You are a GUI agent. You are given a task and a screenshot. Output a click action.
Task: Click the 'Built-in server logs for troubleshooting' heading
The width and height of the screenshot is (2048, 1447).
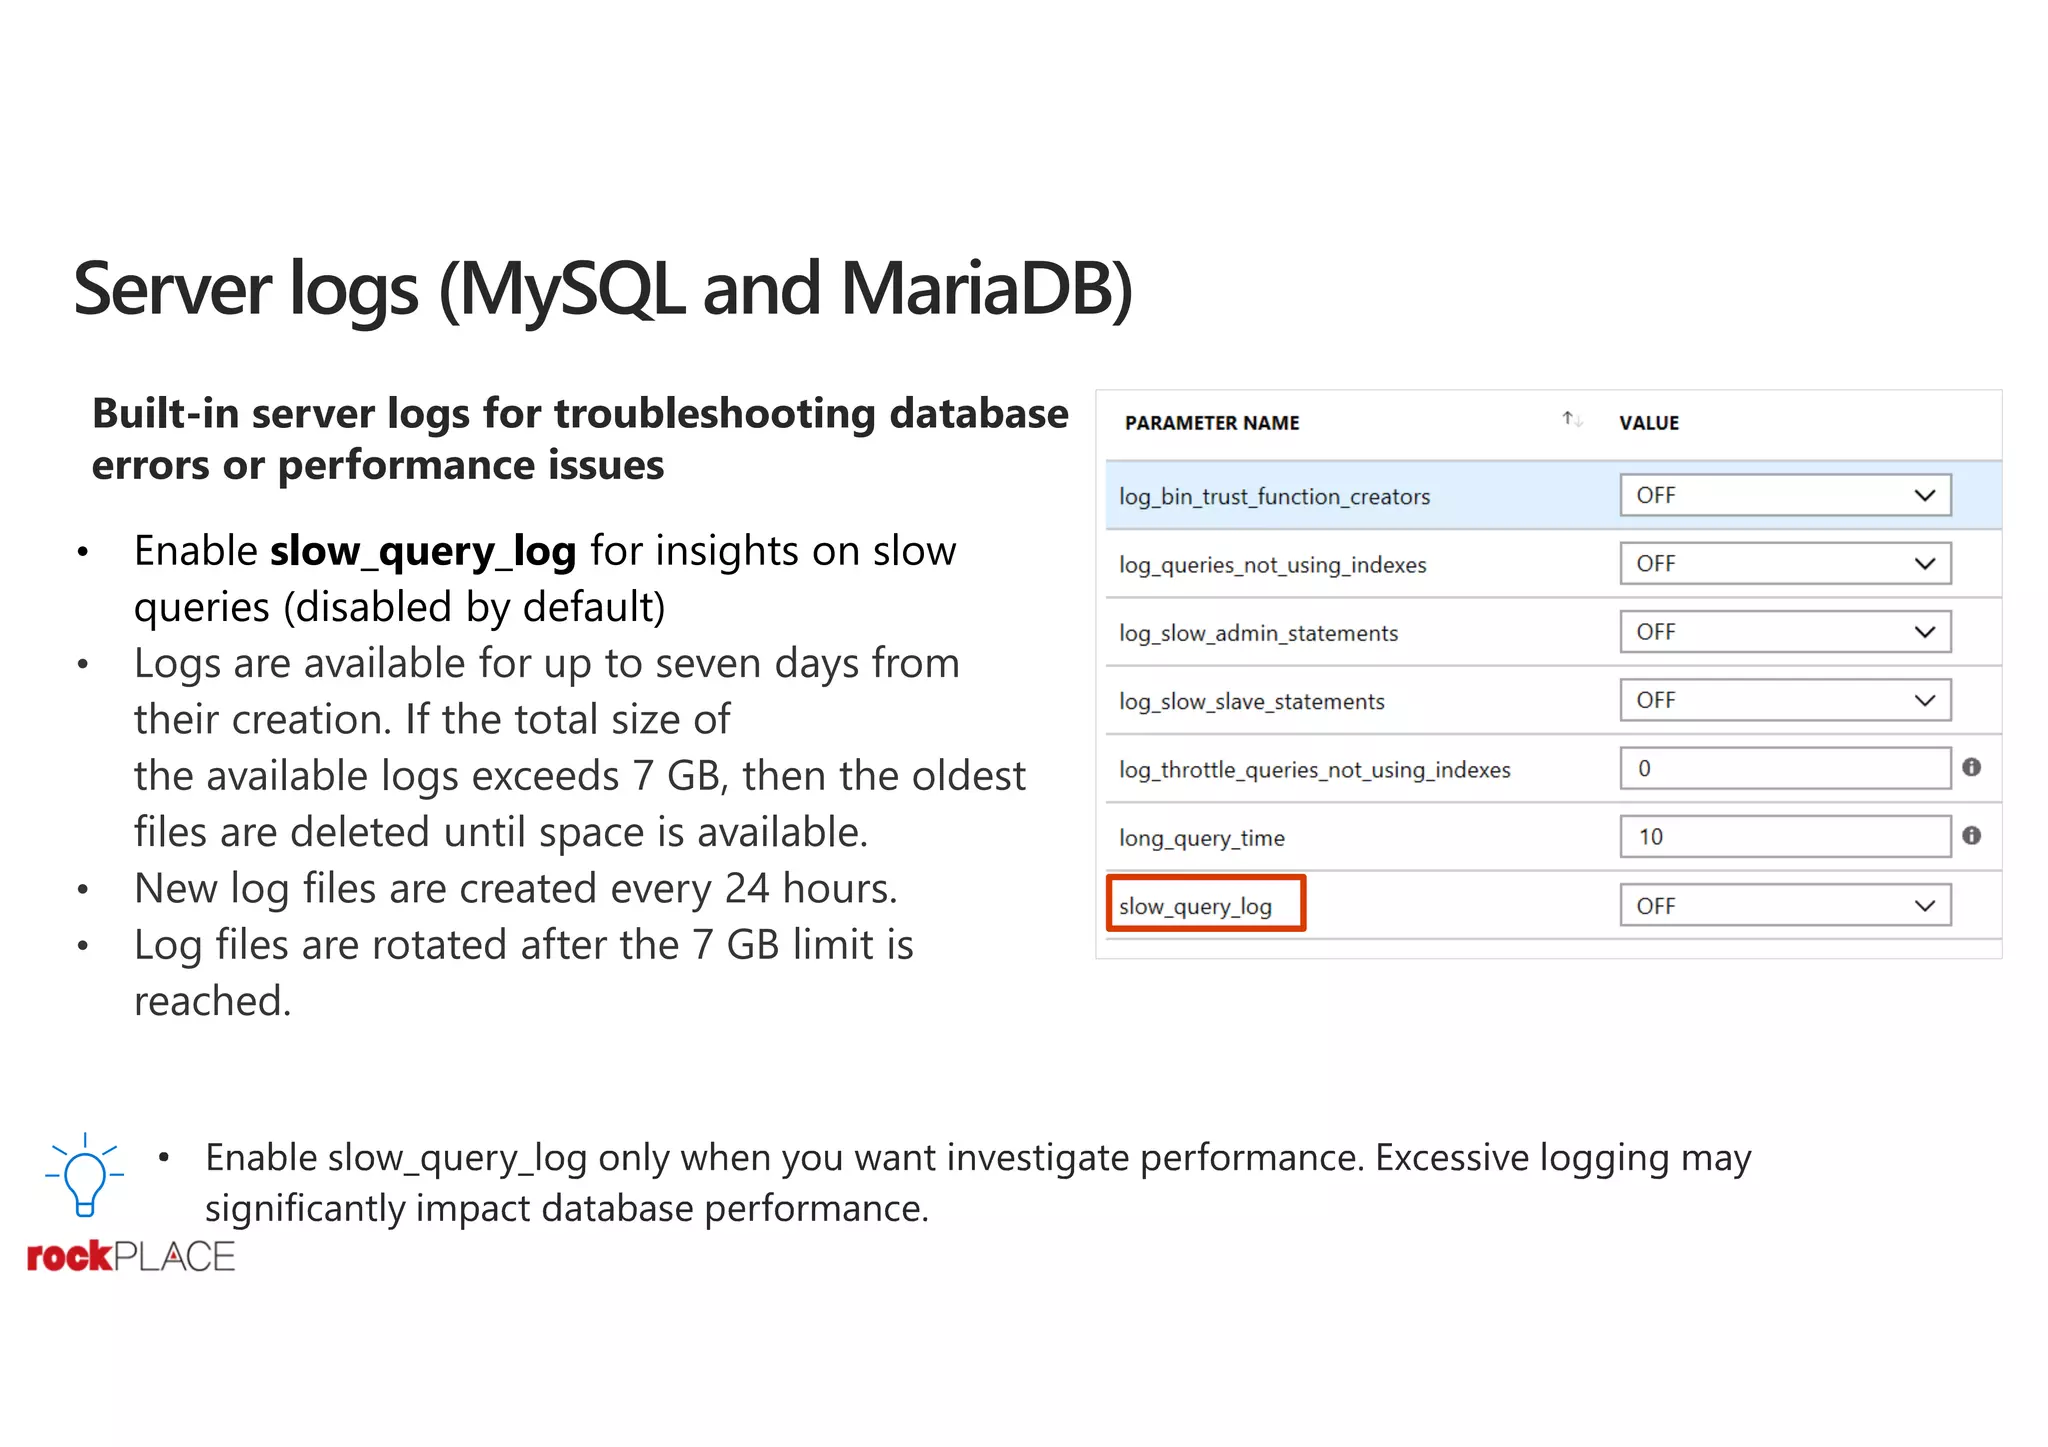point(580,439)
